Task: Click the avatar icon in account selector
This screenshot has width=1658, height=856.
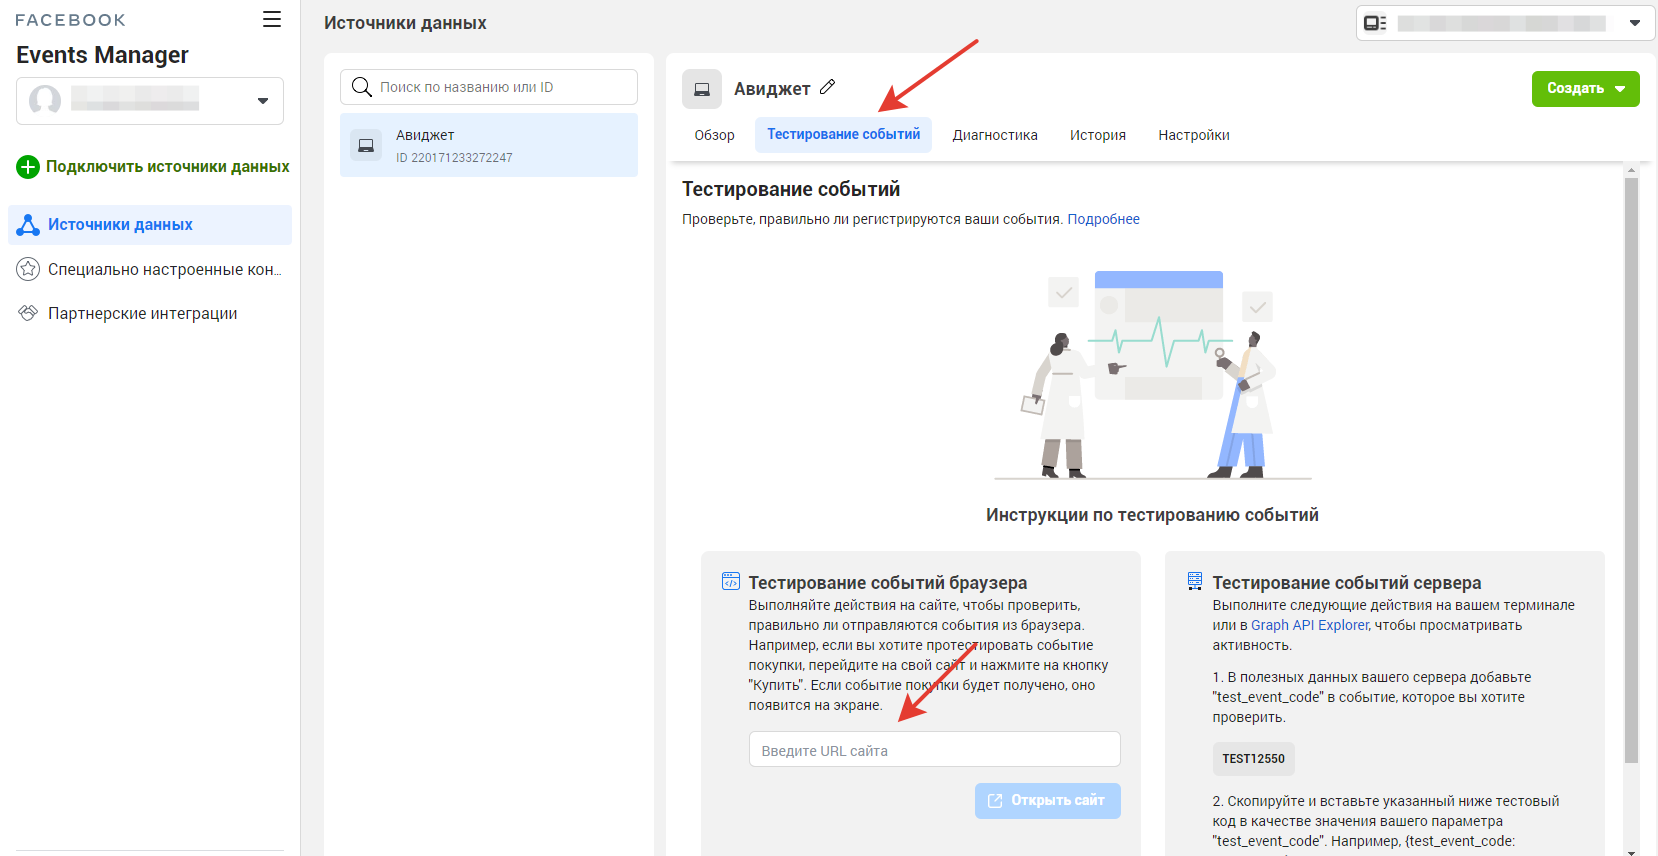Action: coord(45,101)
